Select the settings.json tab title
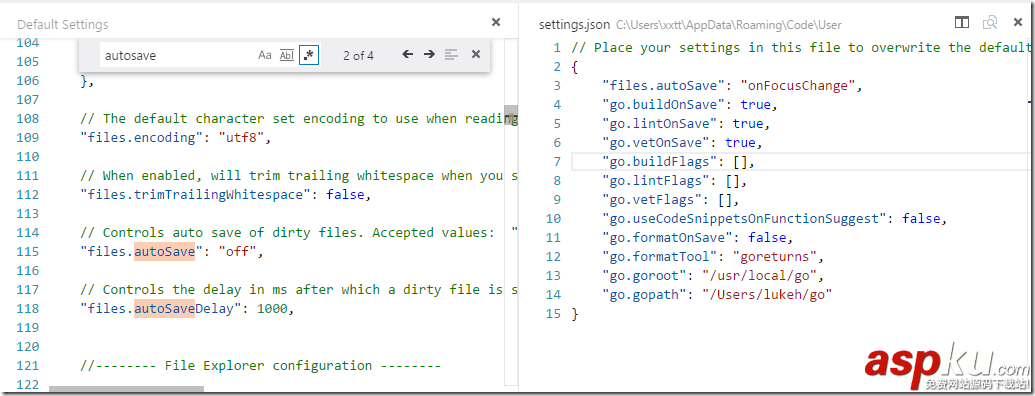 (x=574, y=25)
